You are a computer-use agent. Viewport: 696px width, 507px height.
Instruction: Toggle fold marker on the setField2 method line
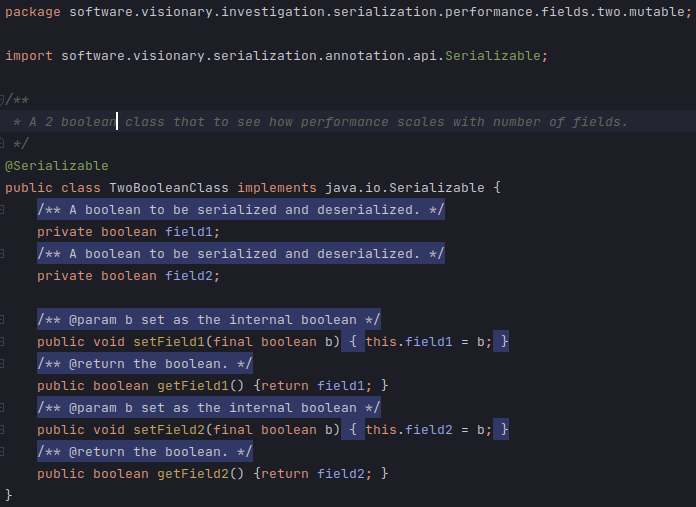(x=1, y=429)
